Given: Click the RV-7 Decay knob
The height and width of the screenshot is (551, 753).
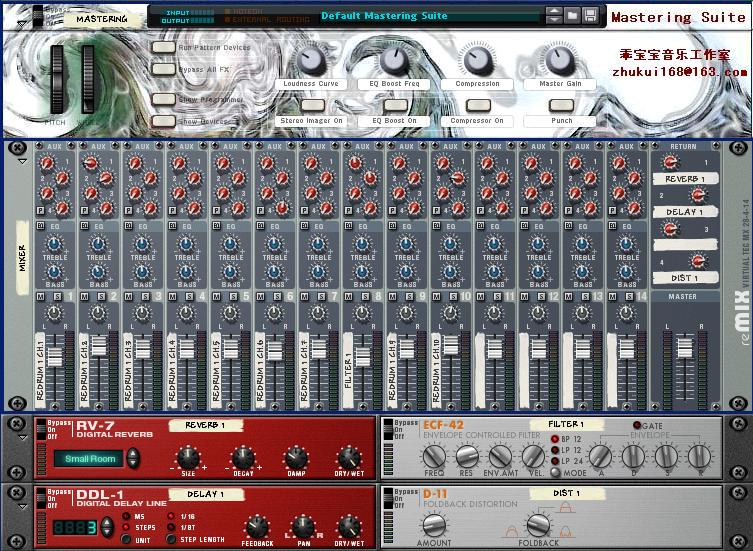Looking at the screenshot, I should click(243, 457).
